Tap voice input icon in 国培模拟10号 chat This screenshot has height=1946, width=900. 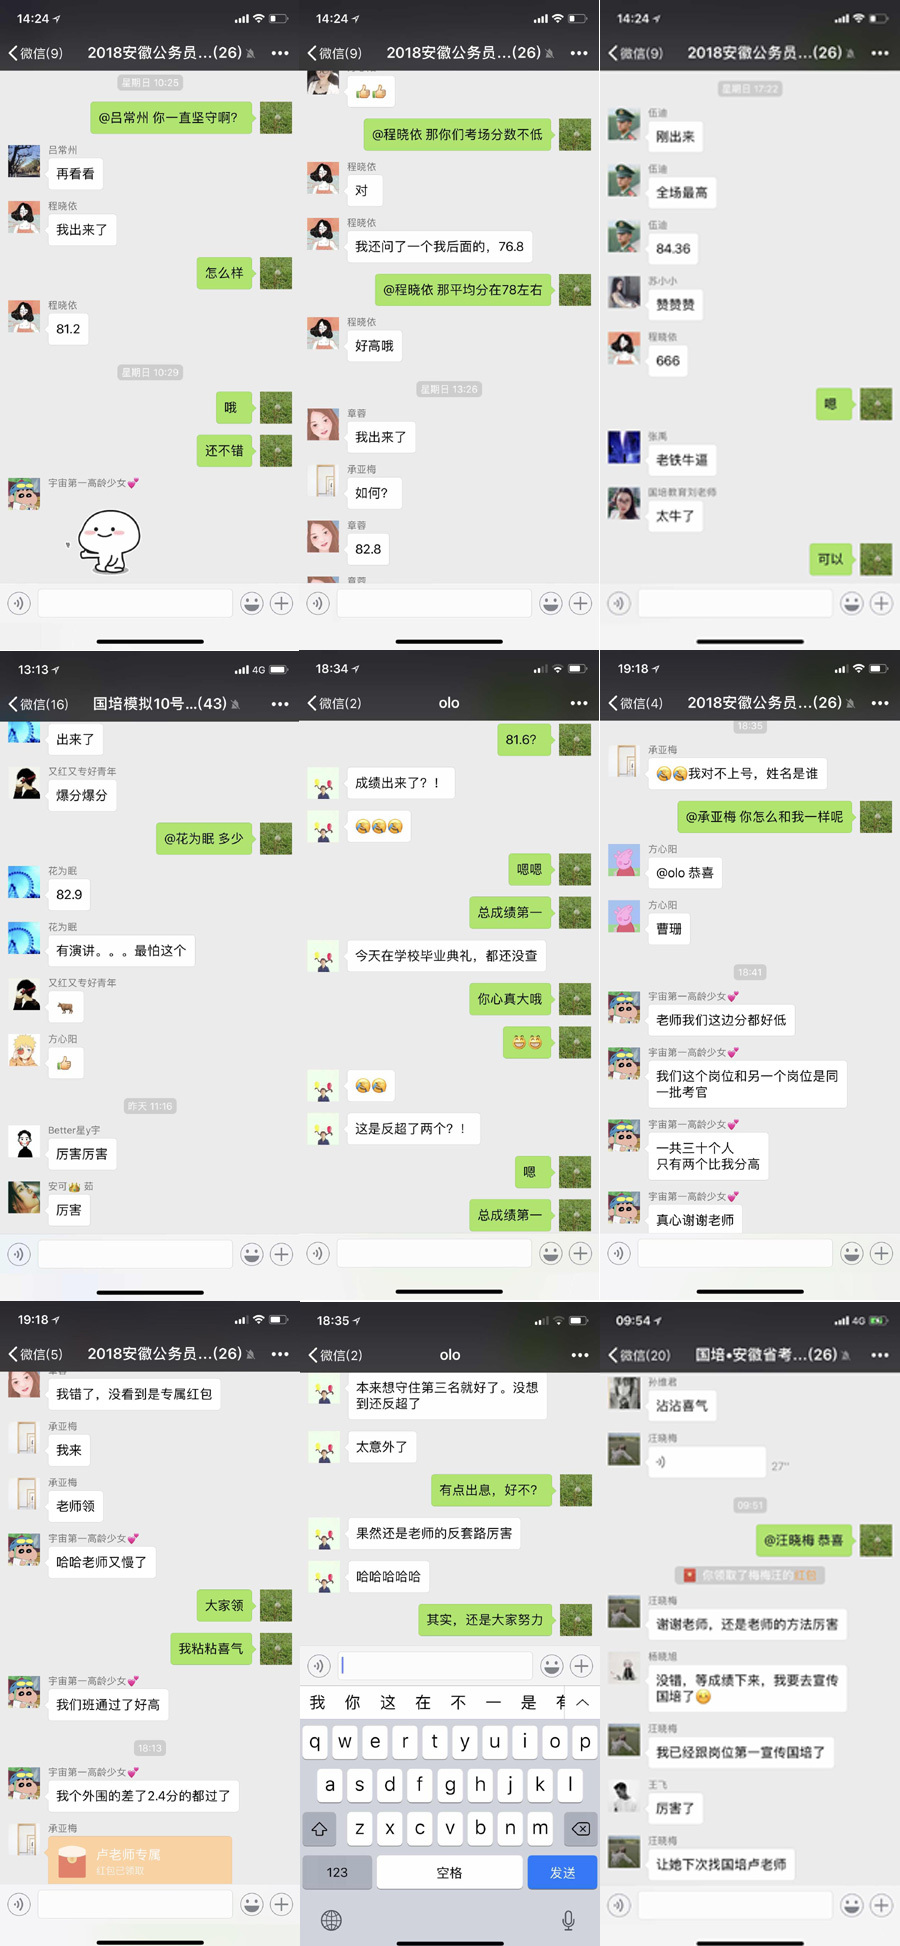(19, 1253)
